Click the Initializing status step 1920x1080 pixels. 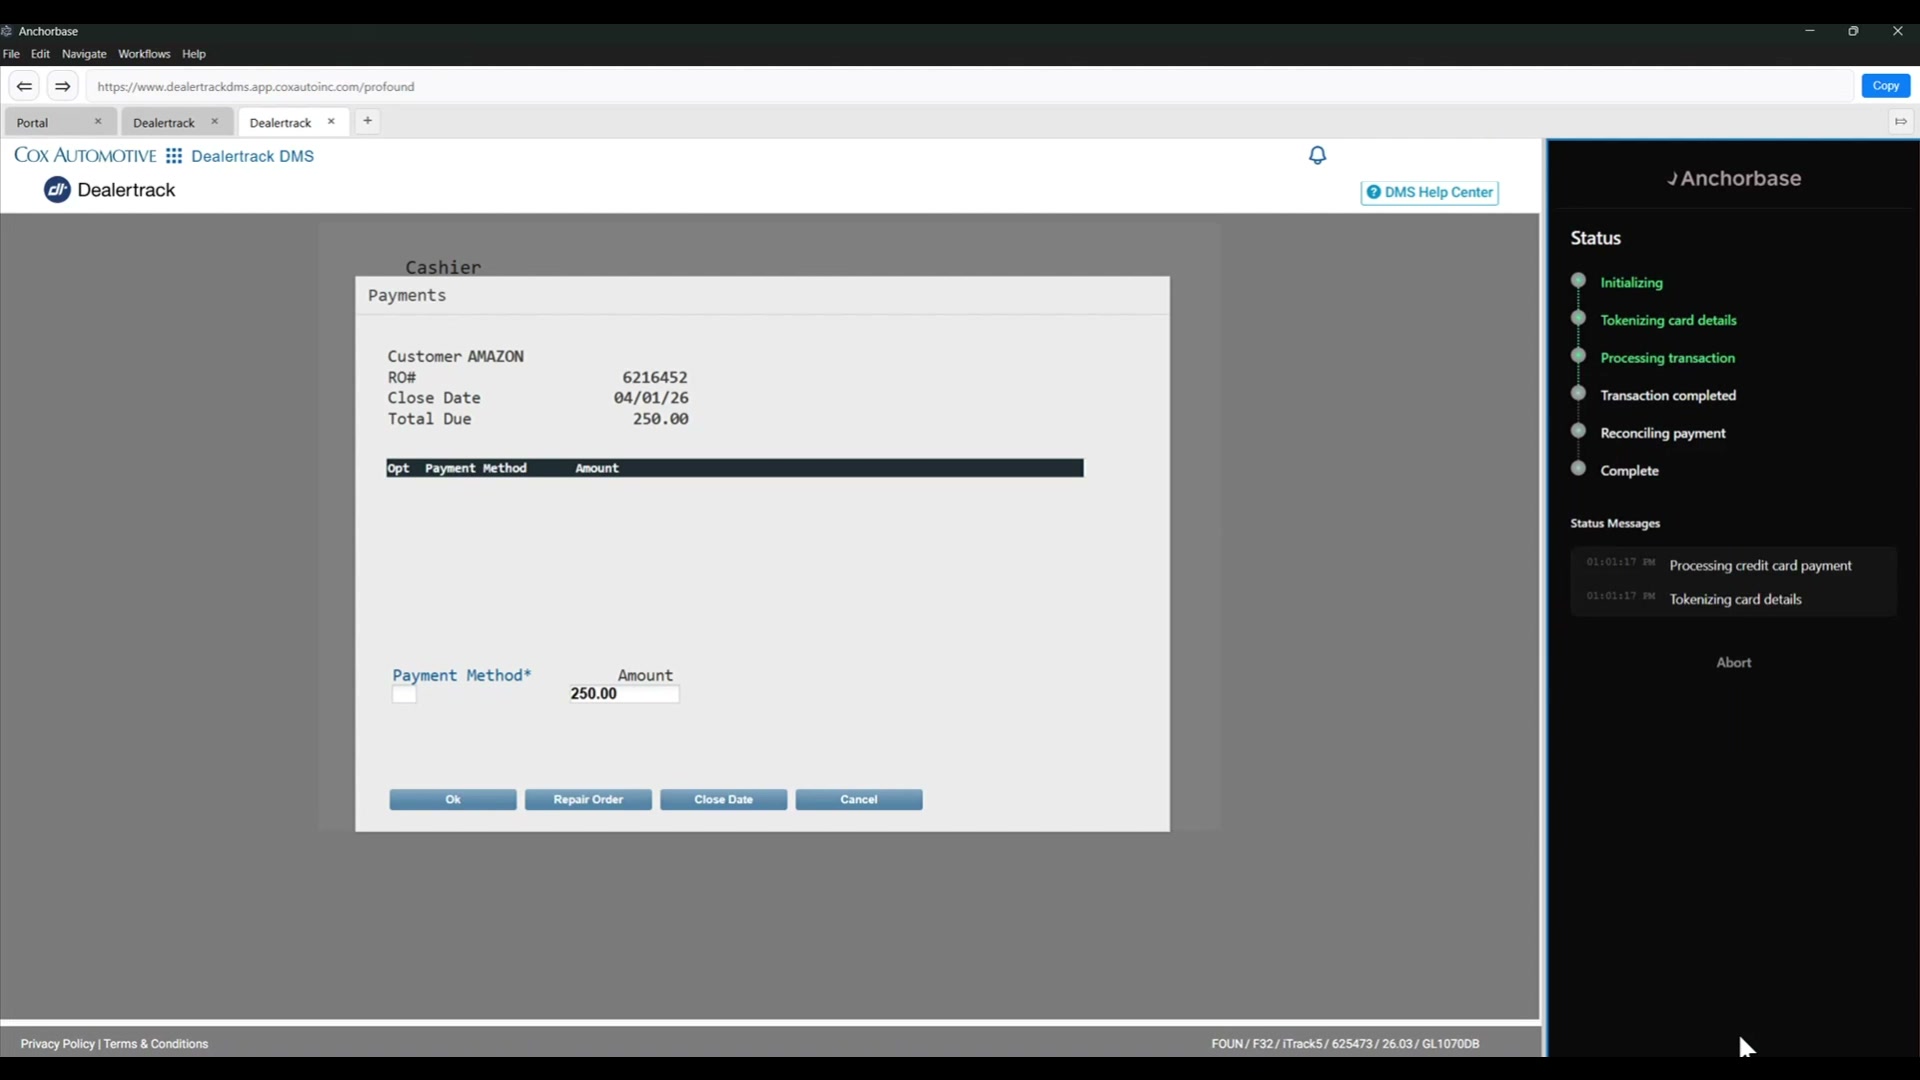1631,283
